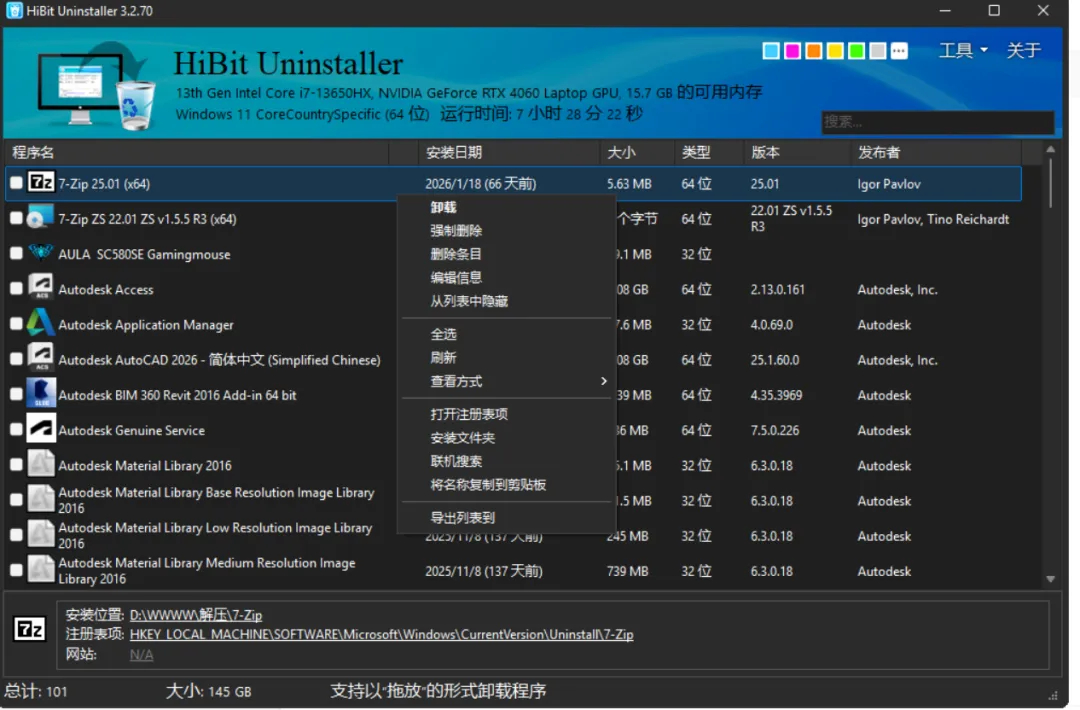Open the HKEY_LOCAL_MACHINE registry key link
This screenshot has width=1080, height=710.
(x=381, y=634)
